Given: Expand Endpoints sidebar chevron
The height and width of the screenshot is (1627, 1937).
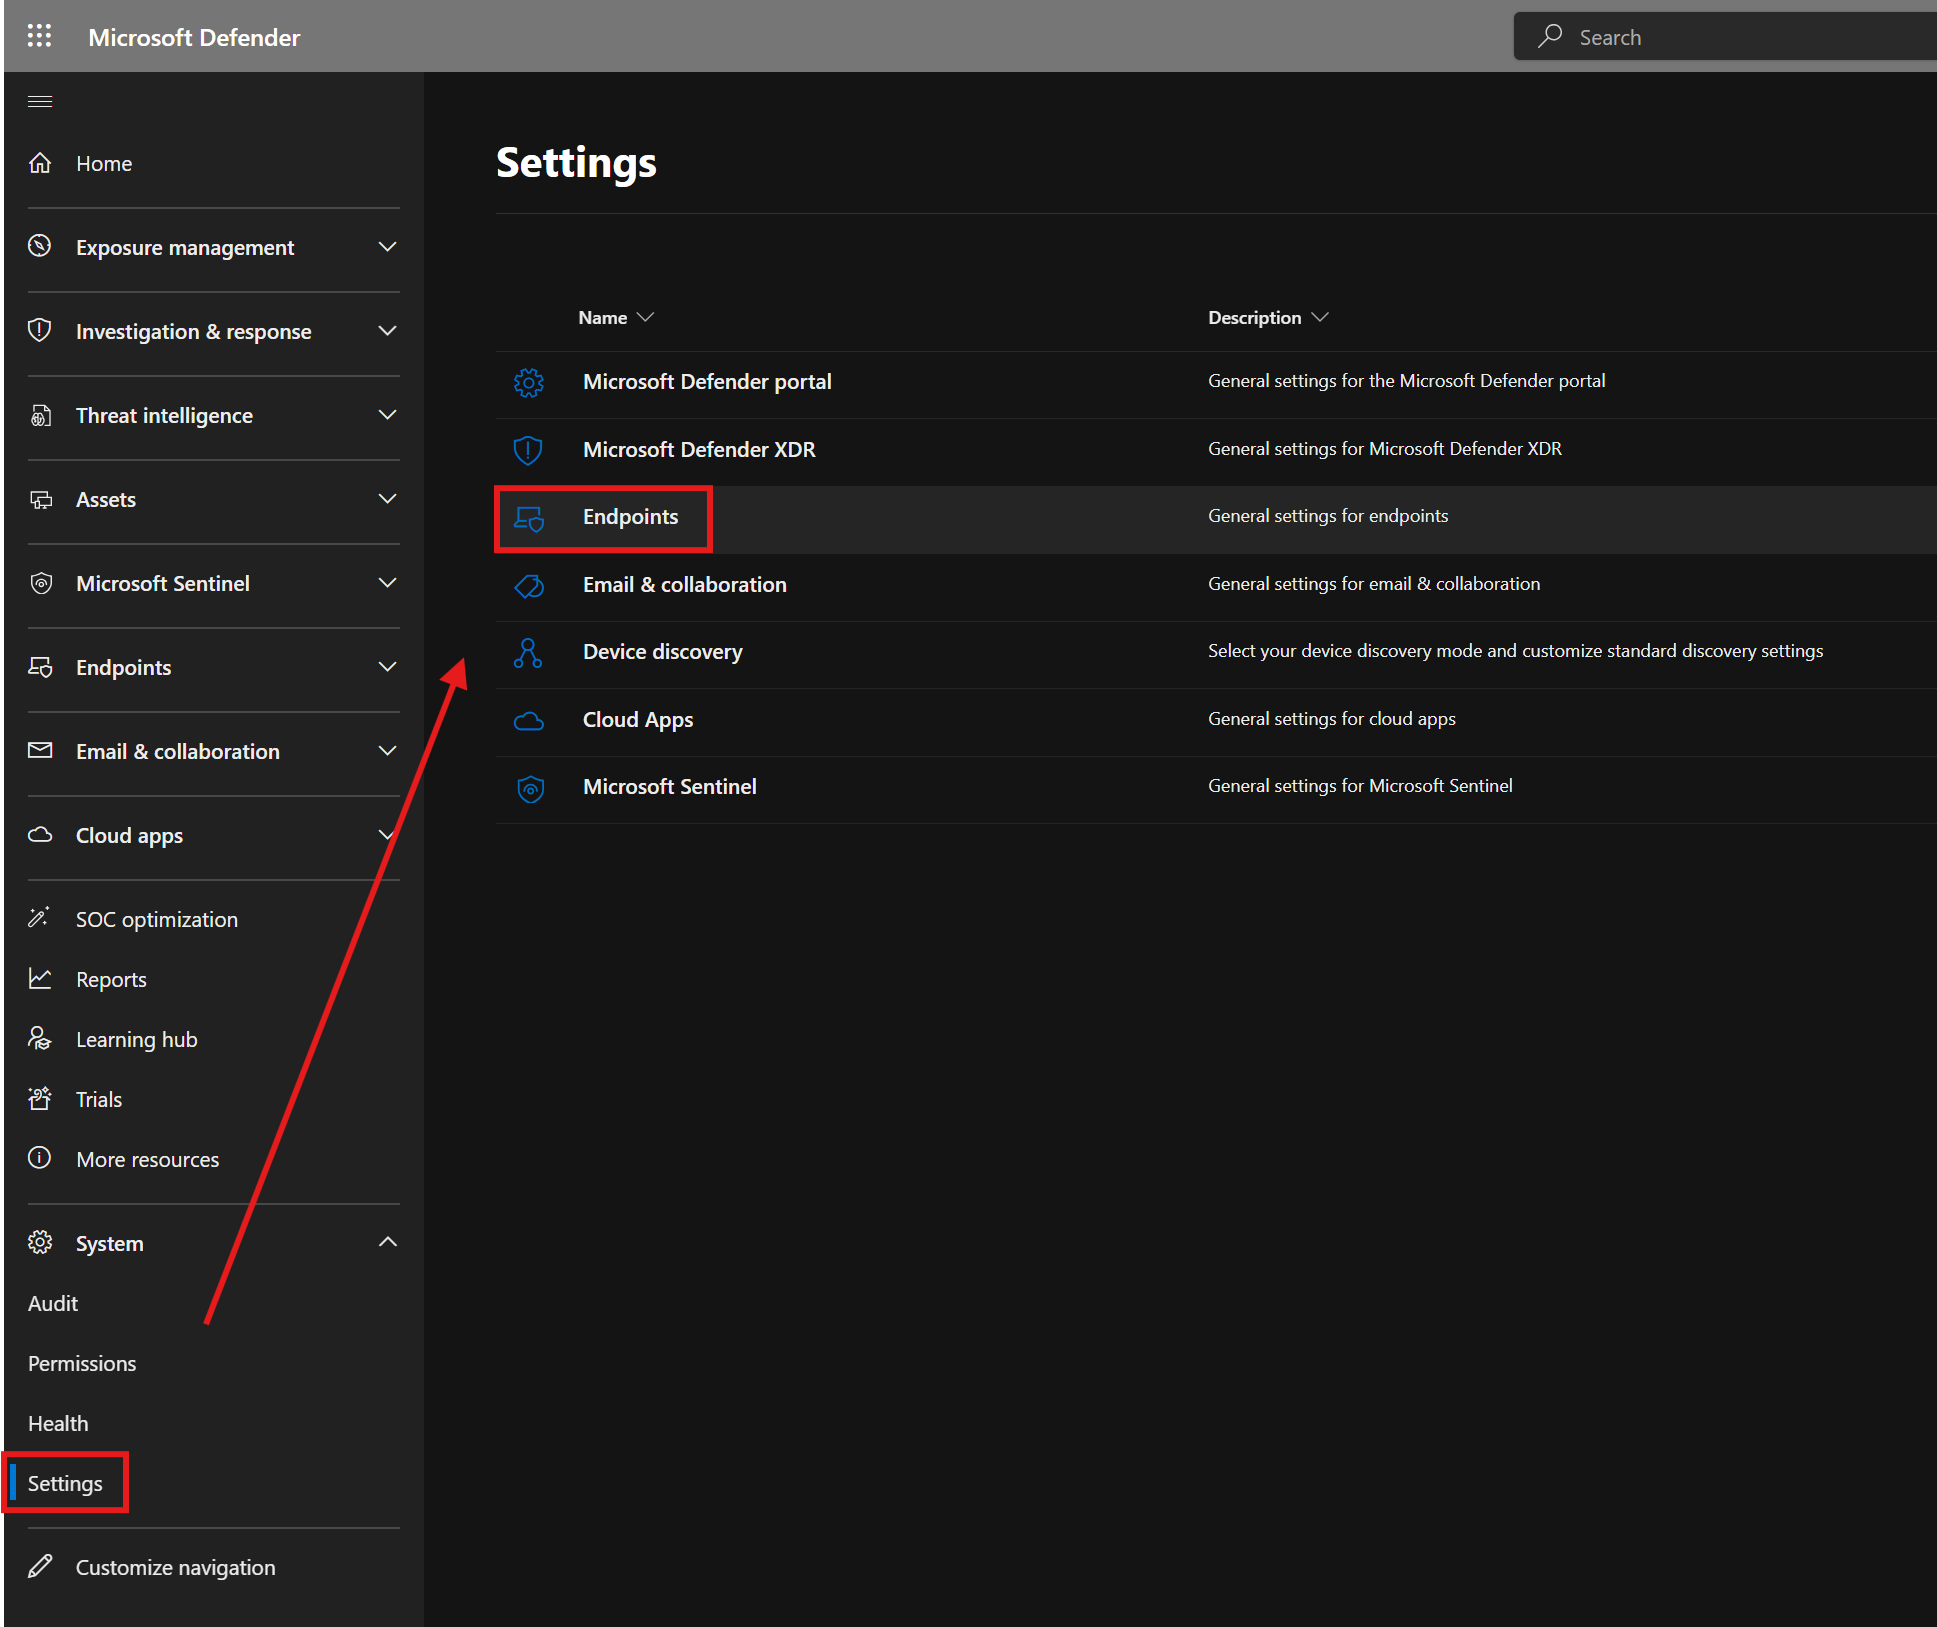Looking at the screenshot, I should pyautogui.click(x=388, y=666).
